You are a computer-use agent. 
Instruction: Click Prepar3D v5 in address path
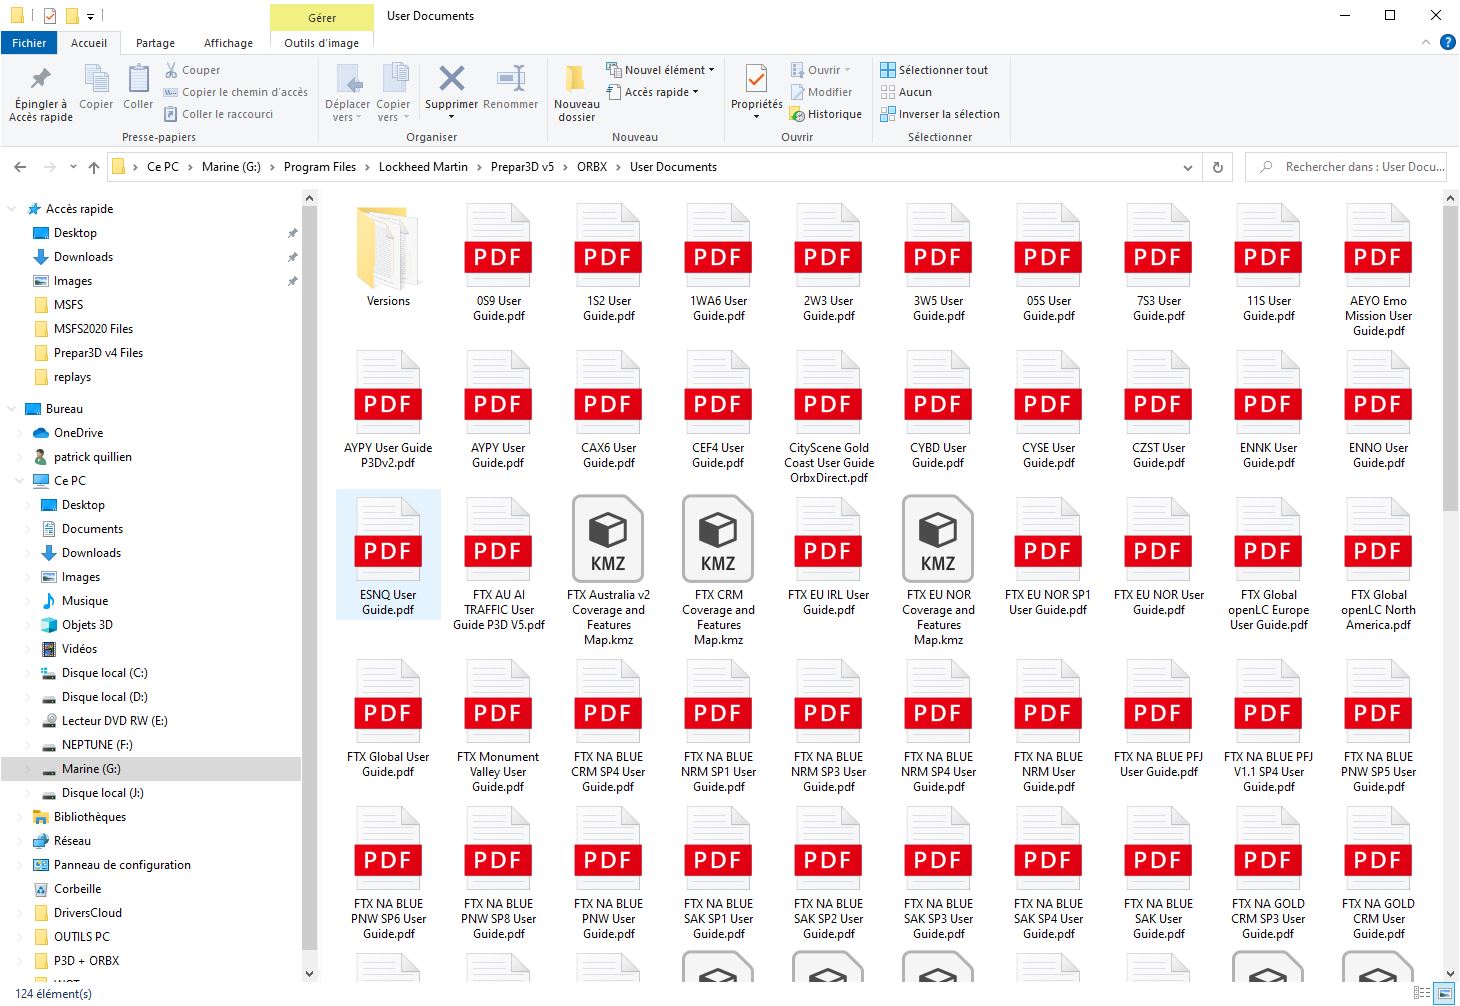point(522,167)
